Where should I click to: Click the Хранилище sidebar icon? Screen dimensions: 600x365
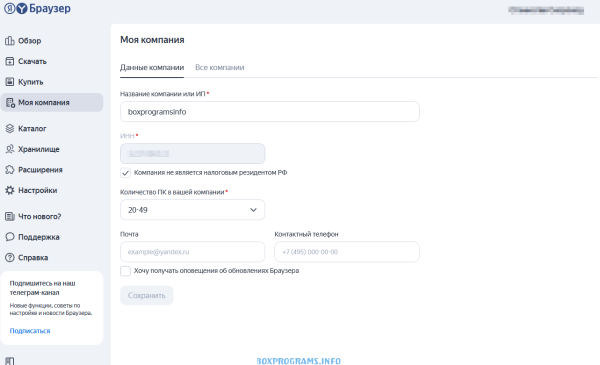coord(10,149)
